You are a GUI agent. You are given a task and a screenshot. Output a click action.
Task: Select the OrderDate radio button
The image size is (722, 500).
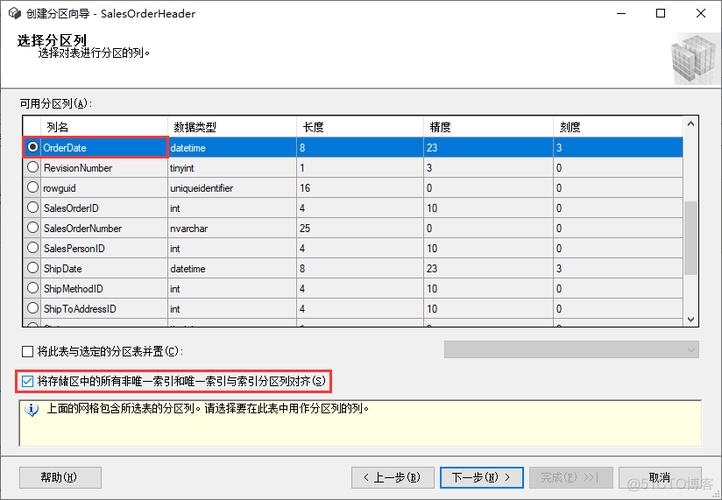(33, 147)
